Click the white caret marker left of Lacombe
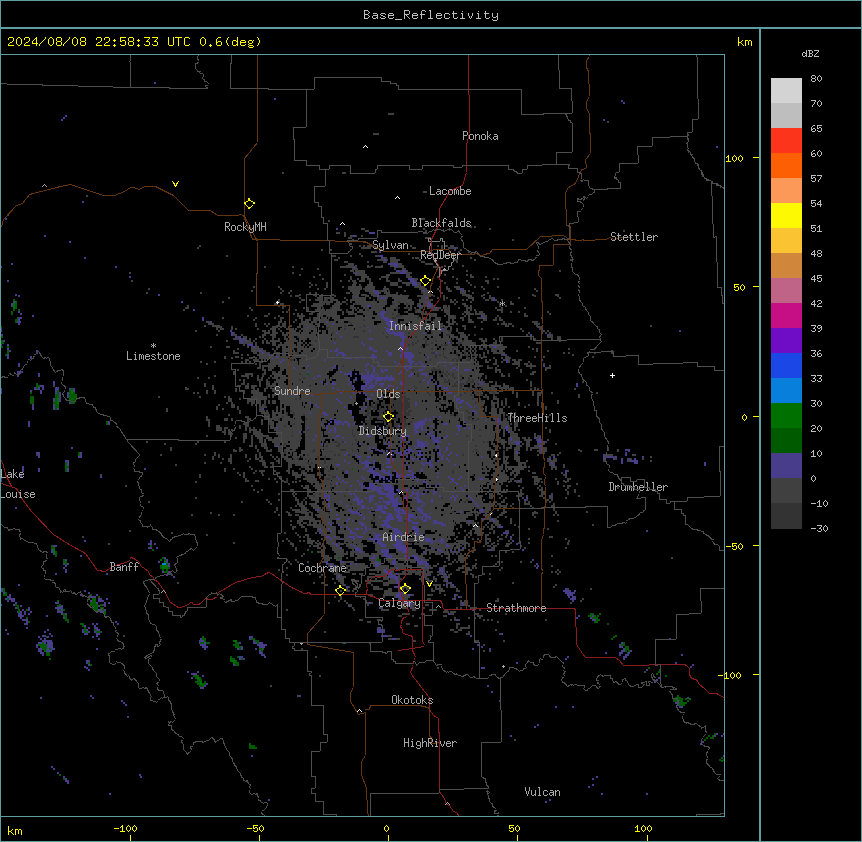 coord(397,198)
